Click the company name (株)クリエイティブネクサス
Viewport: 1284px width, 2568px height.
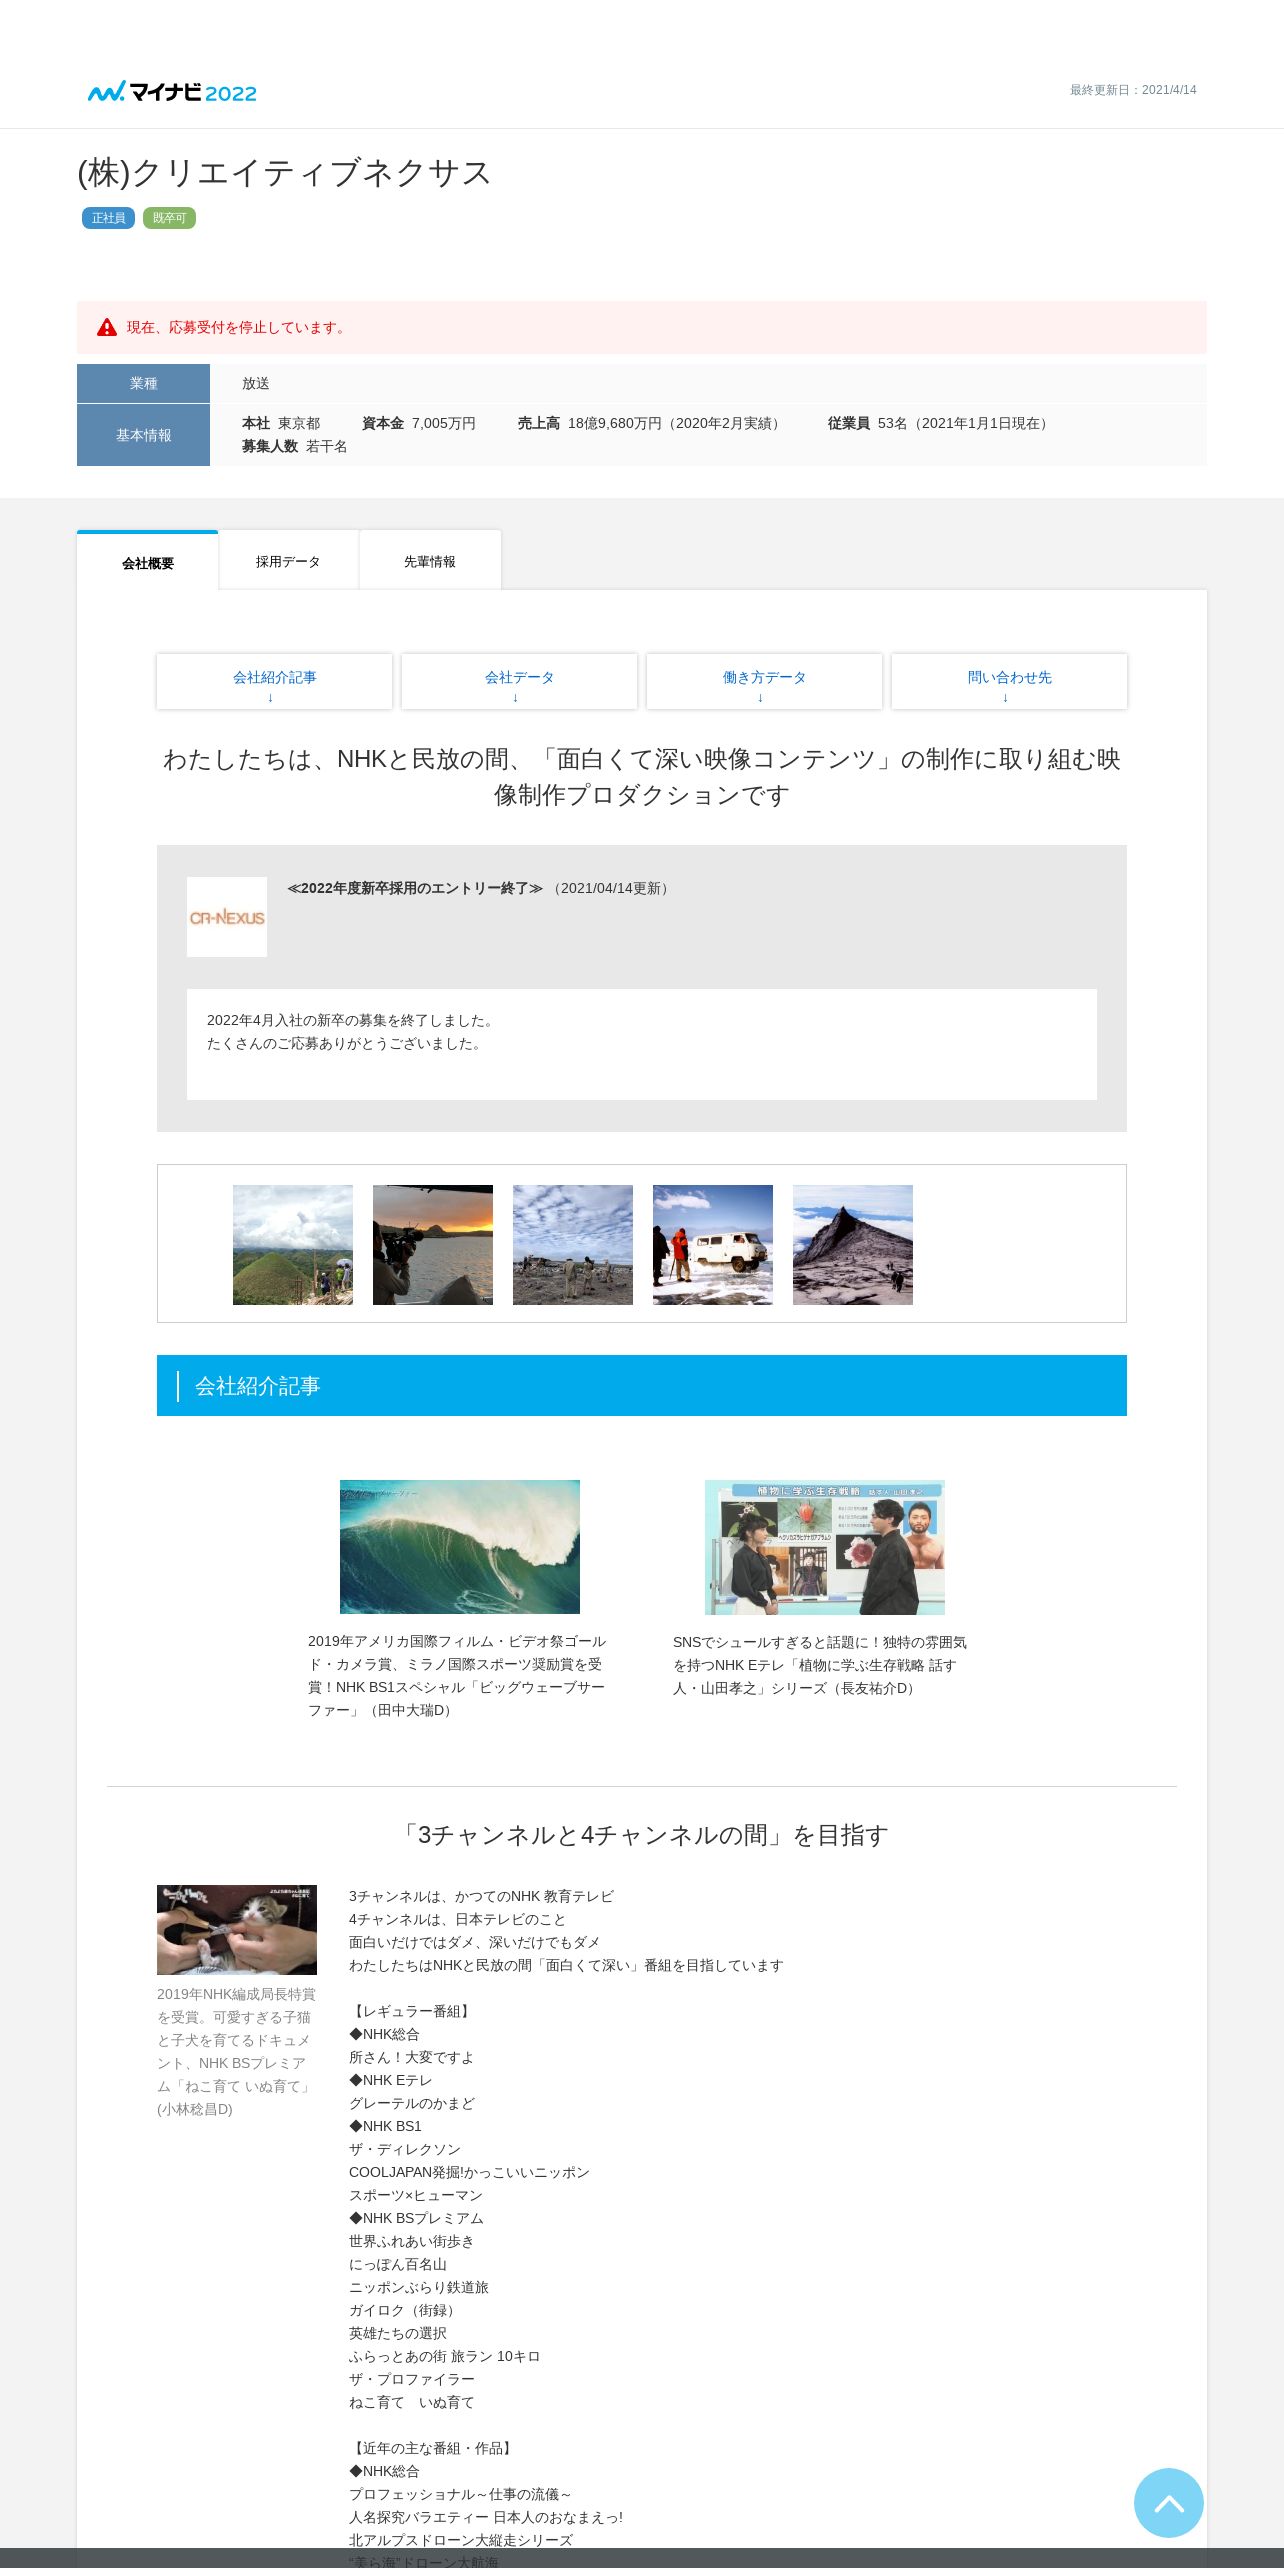click(284, 172)
